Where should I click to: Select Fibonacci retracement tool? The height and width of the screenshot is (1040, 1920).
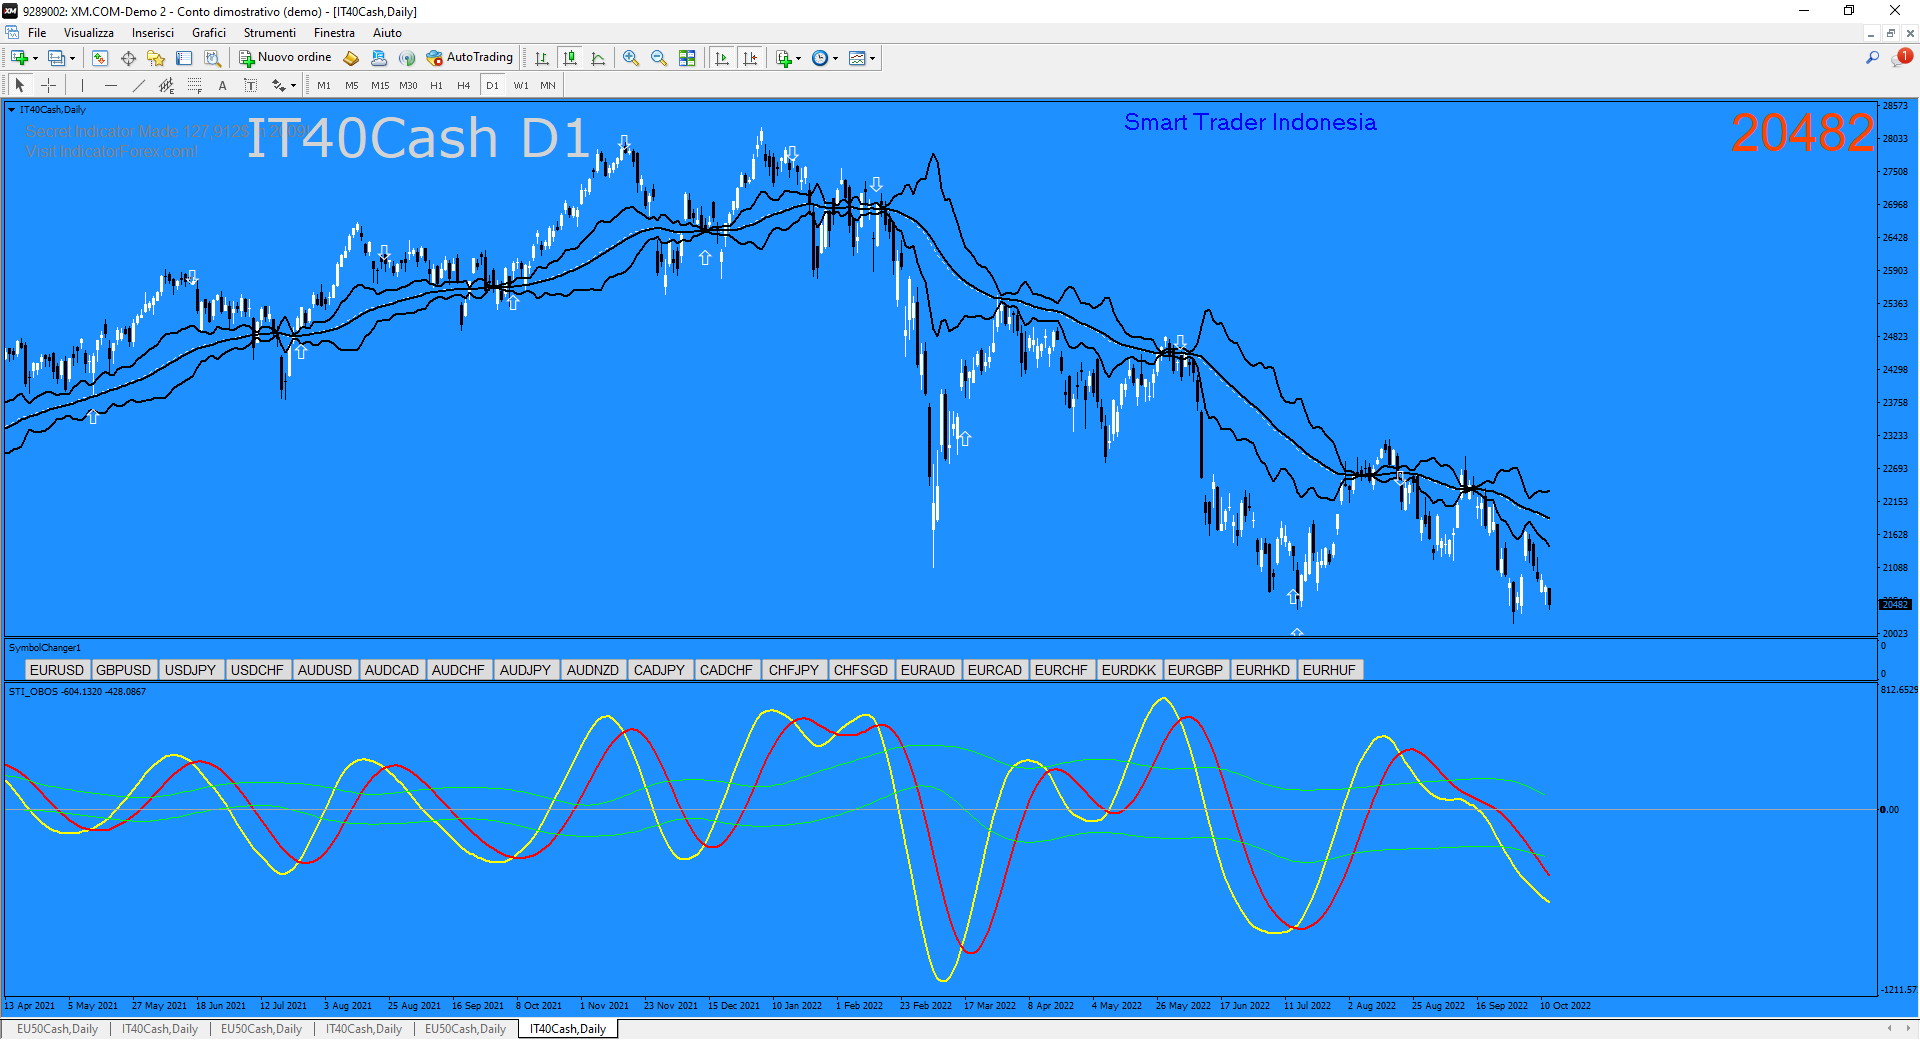pyautogui.click(x=195, y=85)
